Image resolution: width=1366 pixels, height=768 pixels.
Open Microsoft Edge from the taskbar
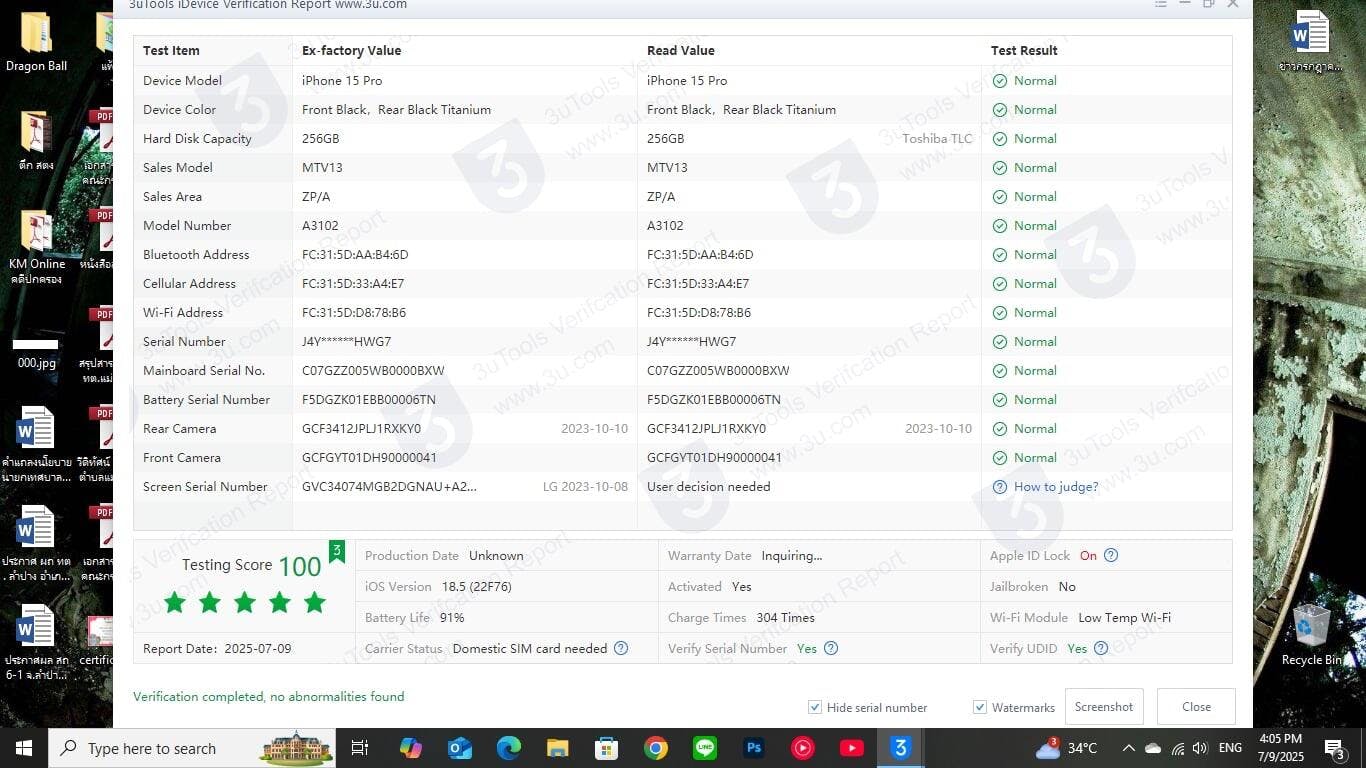tap(509, 748)
